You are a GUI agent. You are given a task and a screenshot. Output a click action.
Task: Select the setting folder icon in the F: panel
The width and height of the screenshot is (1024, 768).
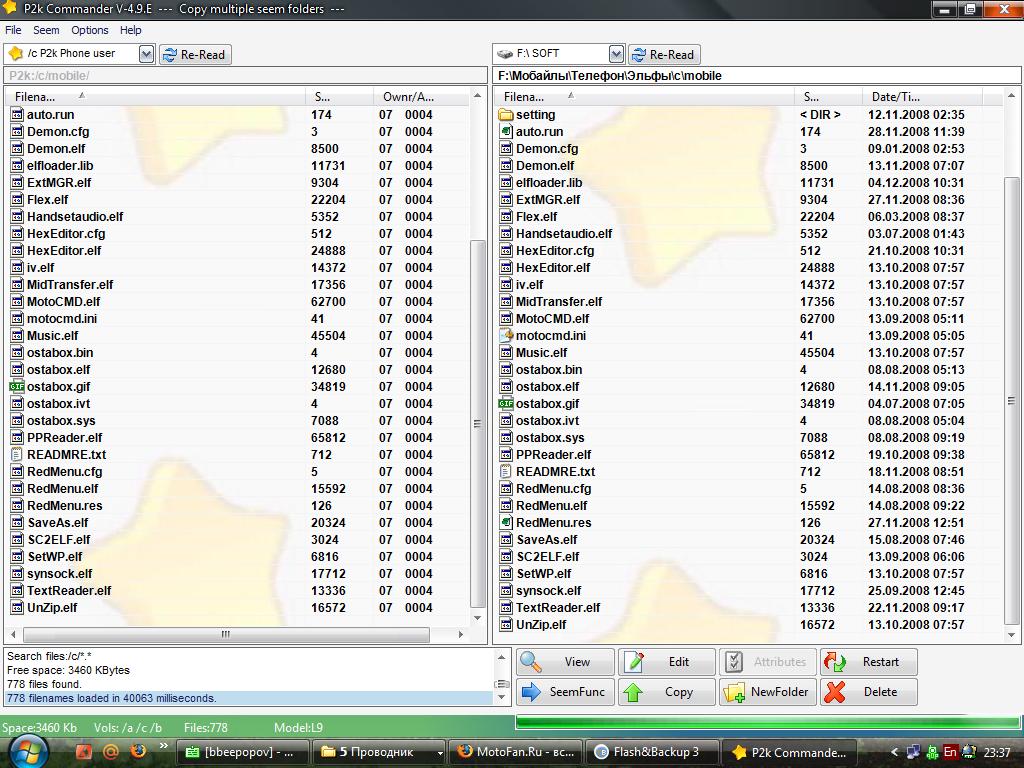pos(505,115)
